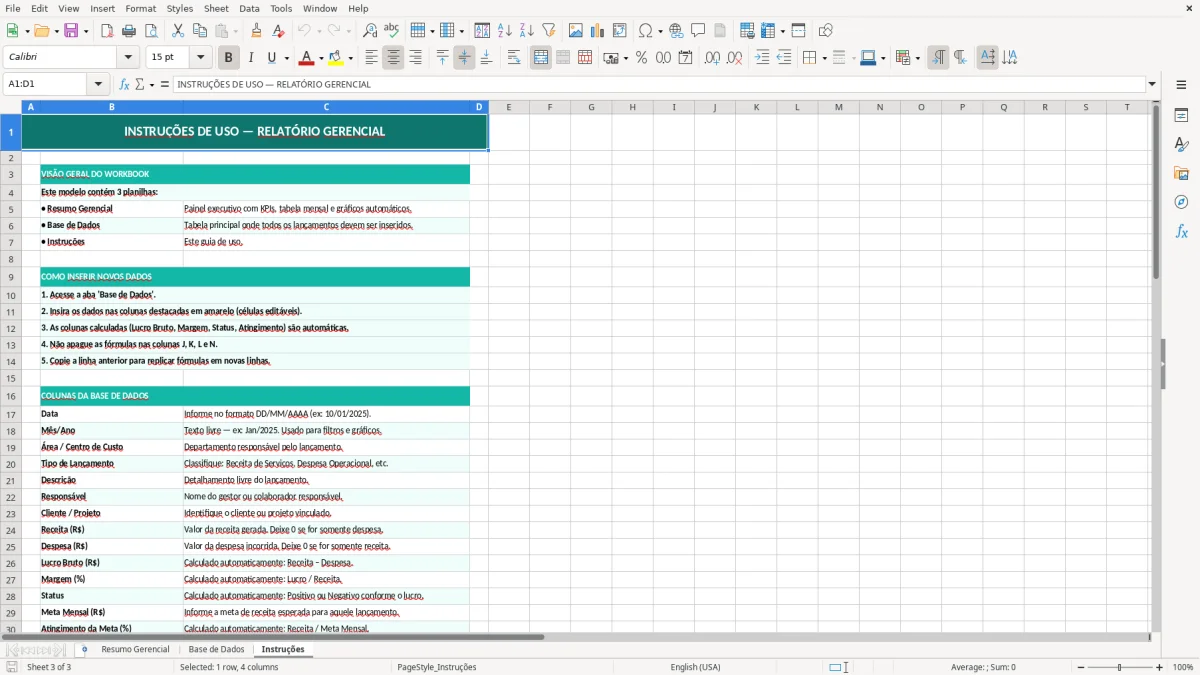Screen dimensions: 1200x675
Task: Insert Image icon in toolbar
Action: (x=576, y=31)
